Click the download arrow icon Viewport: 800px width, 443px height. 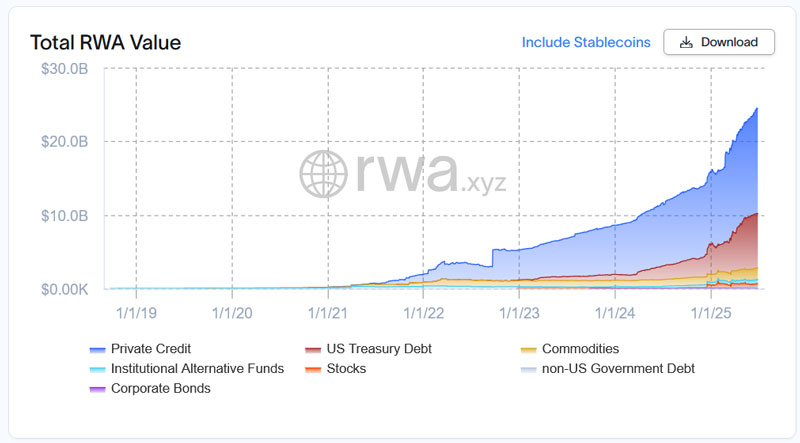(686, 42)
